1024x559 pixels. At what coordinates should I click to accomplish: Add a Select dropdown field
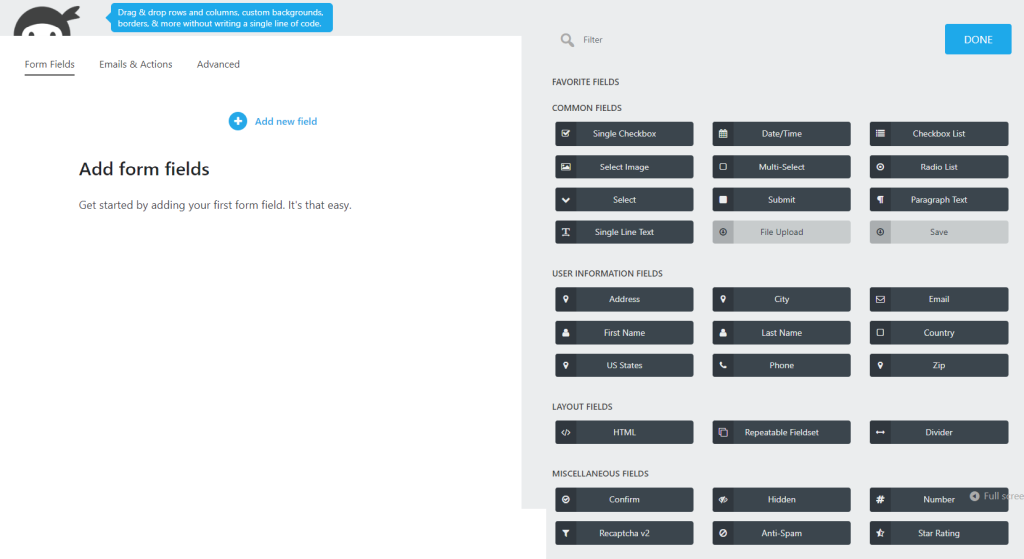coord(624,200)
